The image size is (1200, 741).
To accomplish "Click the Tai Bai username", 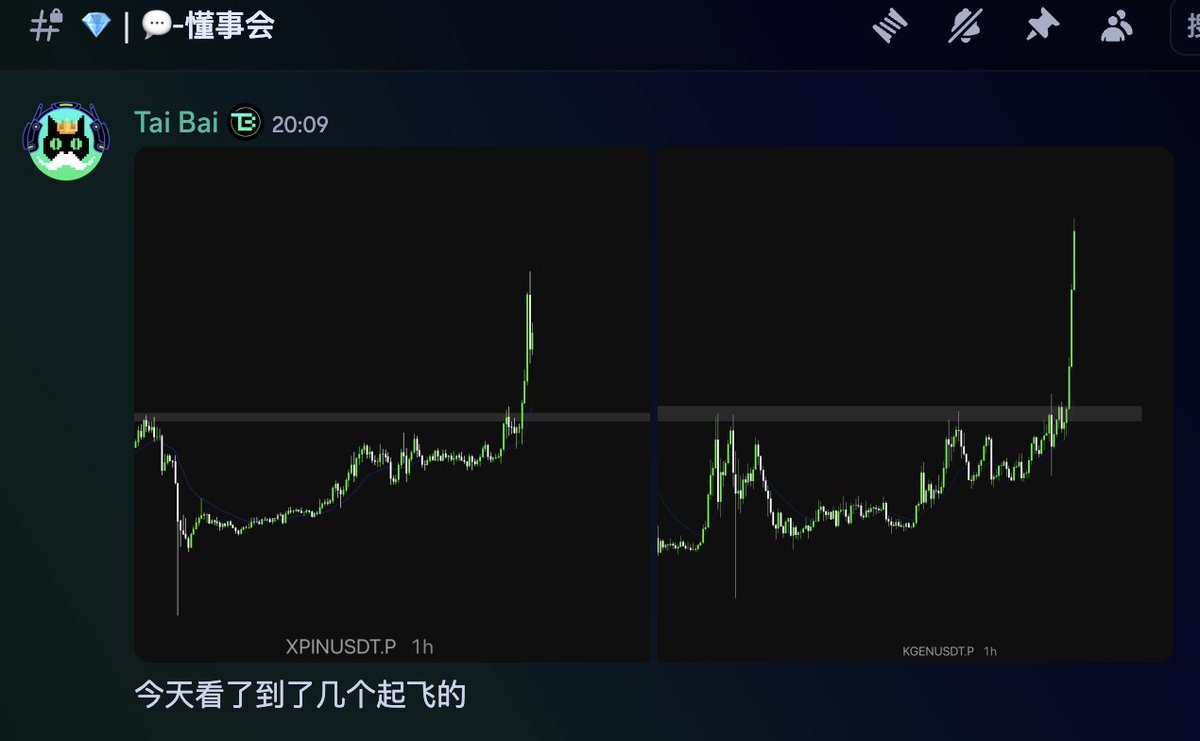I will [x=176, y=123].
